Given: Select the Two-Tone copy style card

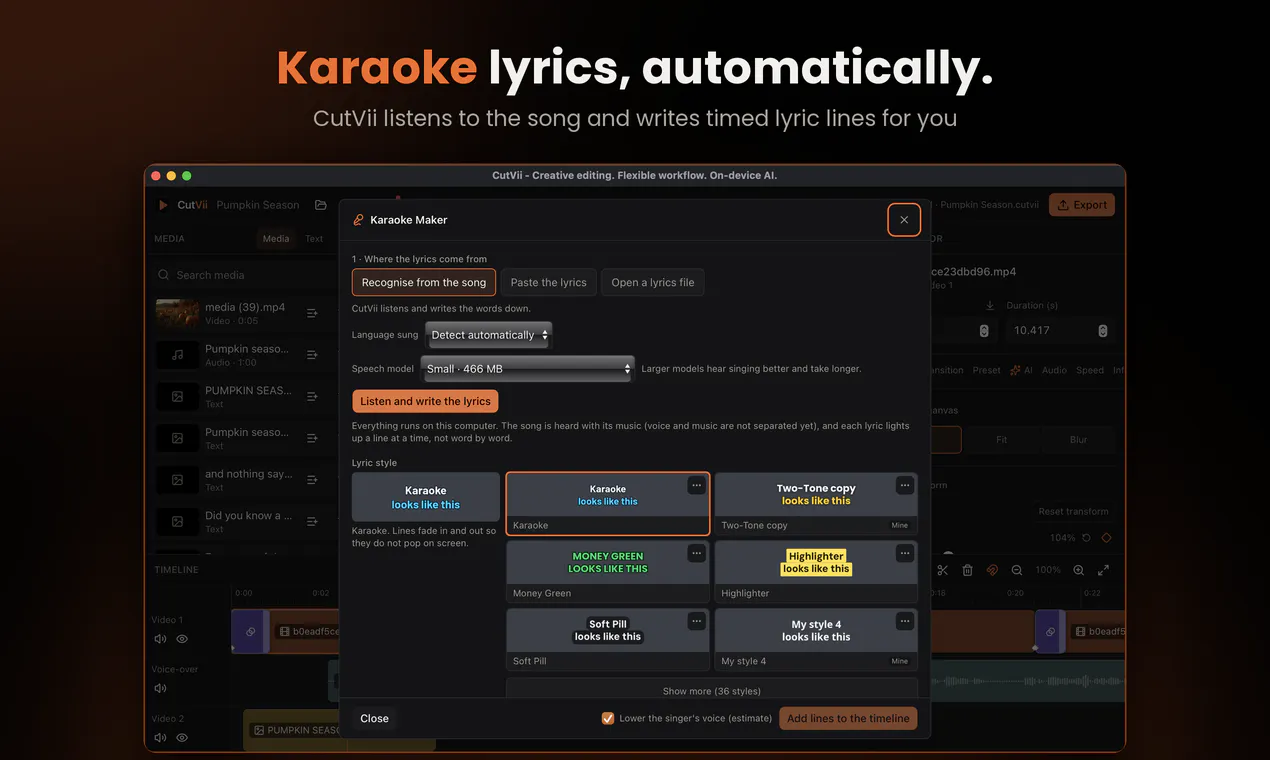Looking at the screenshot, I should (816, 504).
